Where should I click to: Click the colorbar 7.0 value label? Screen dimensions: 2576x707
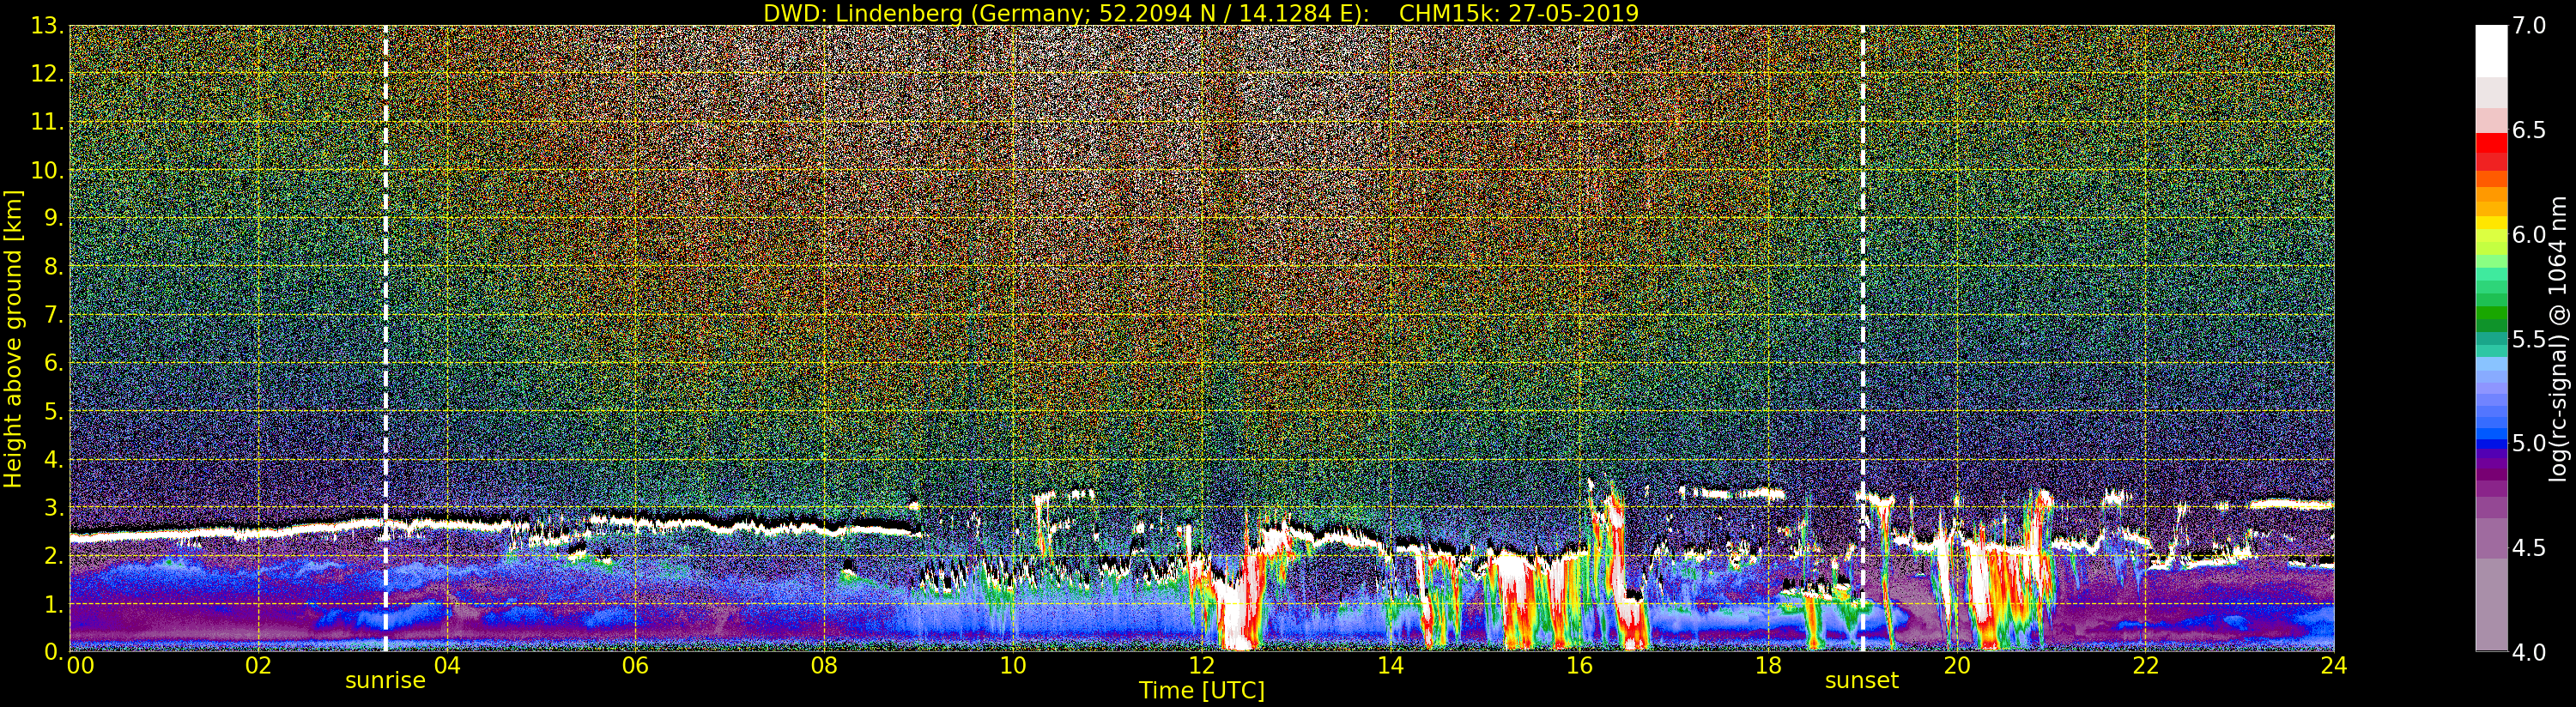(x=2529, y=26)
